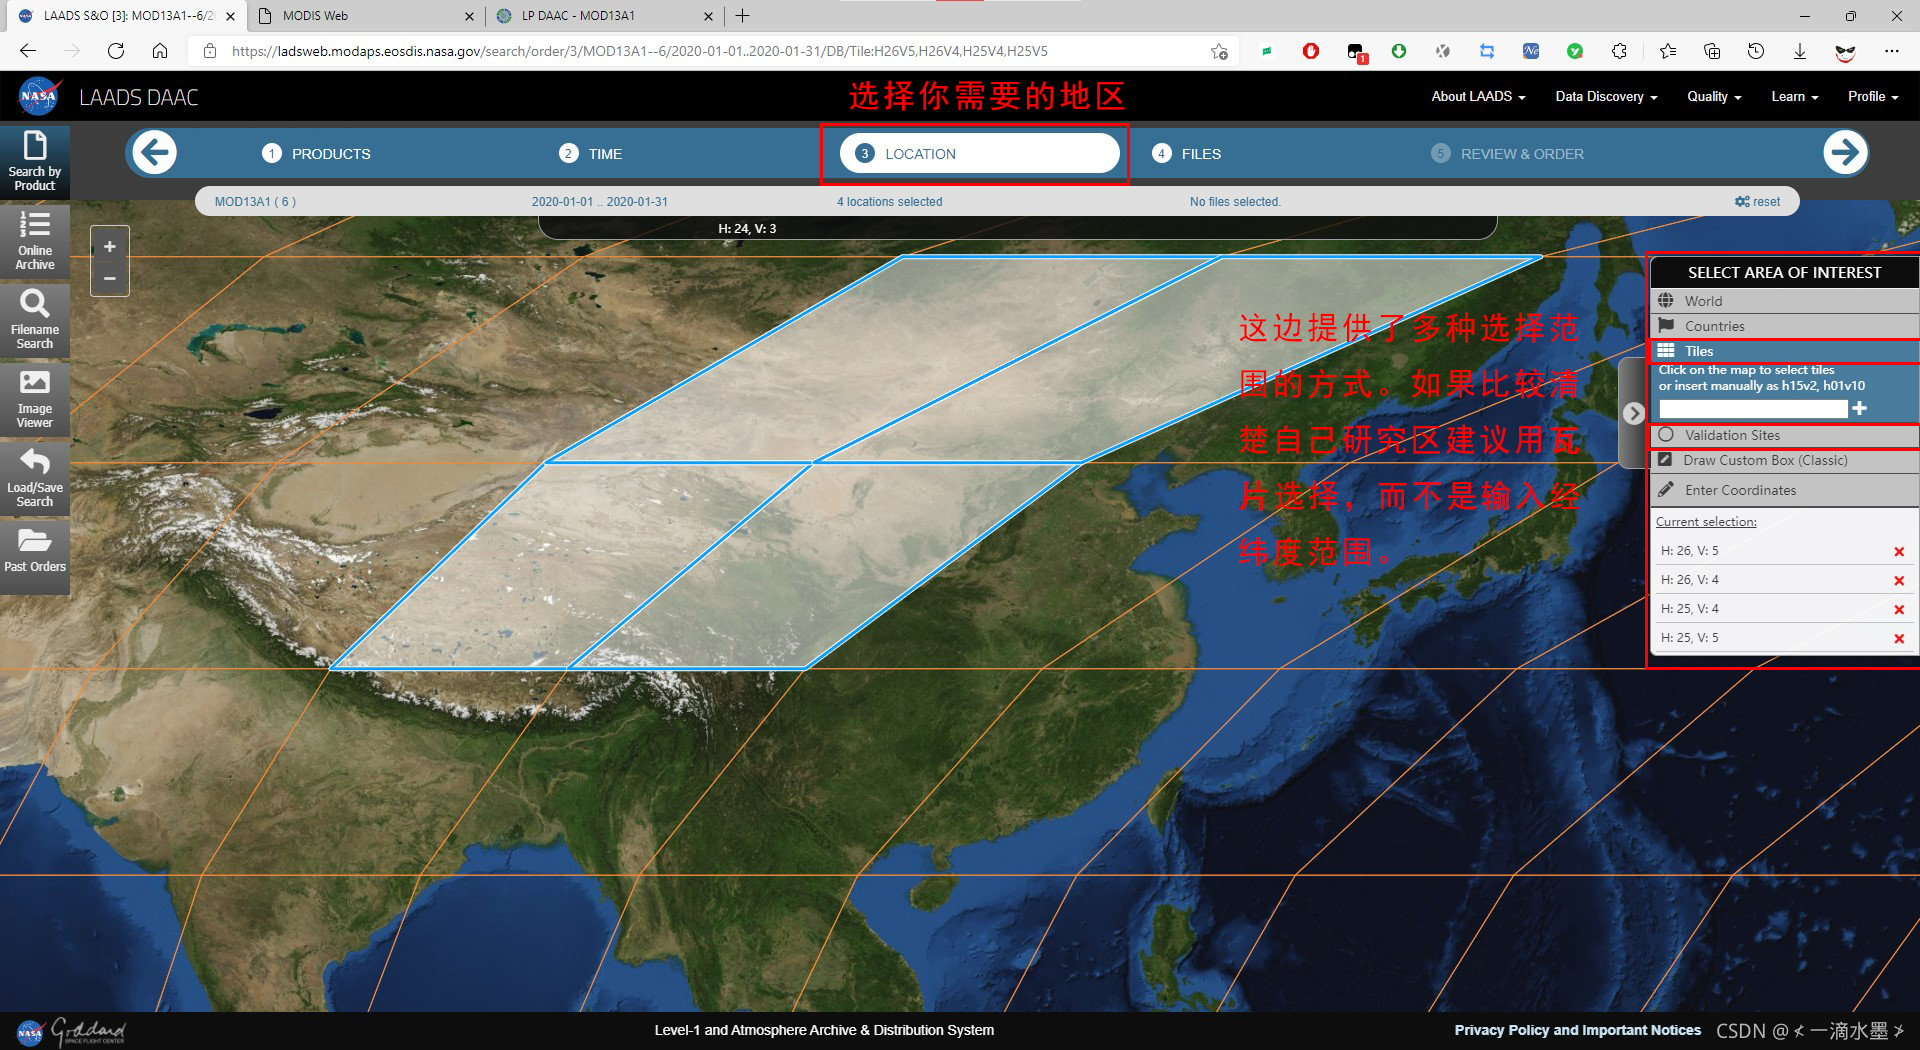This screenshot has width=1920, height=1050.
Task: Close the MODIS Web tab
Action: 470,15
